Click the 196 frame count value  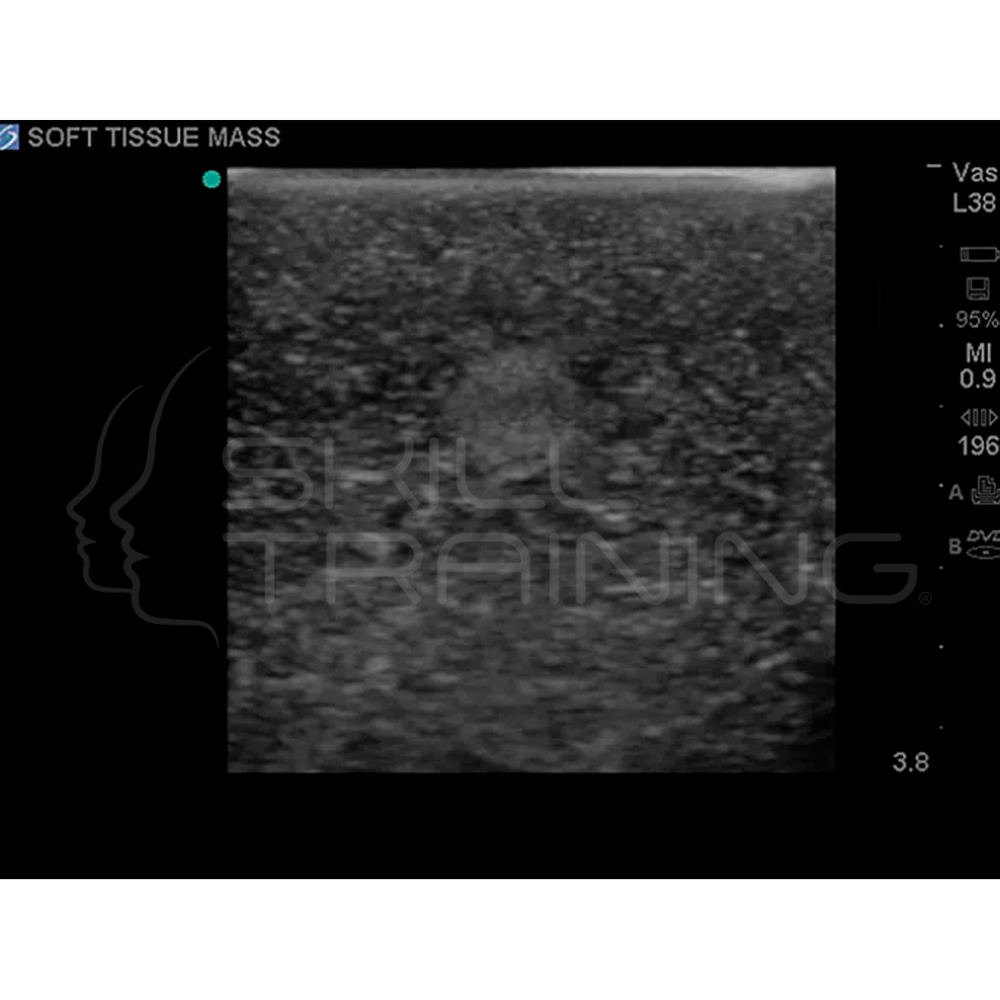978,446
